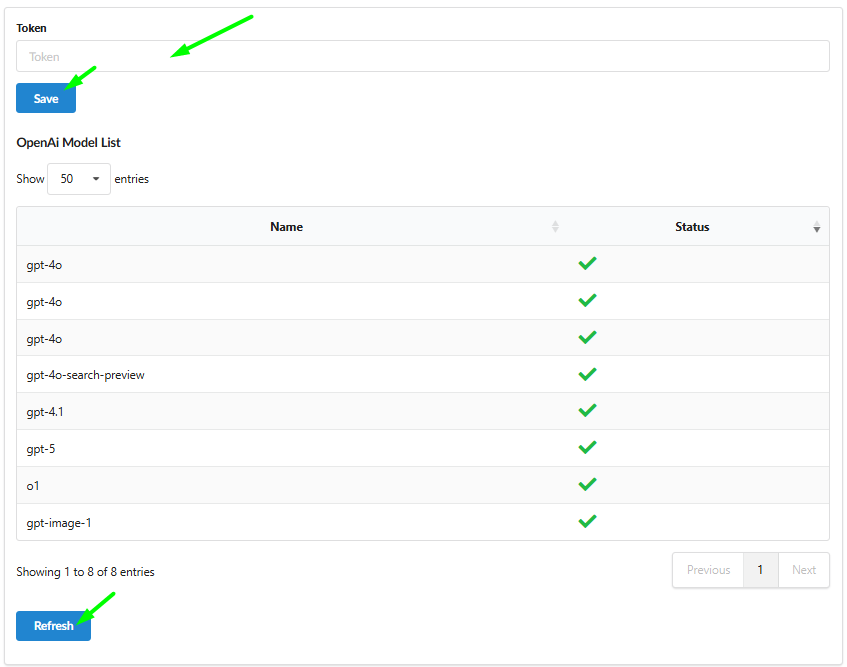Select the o1 model name

click(x=32, y=486)
